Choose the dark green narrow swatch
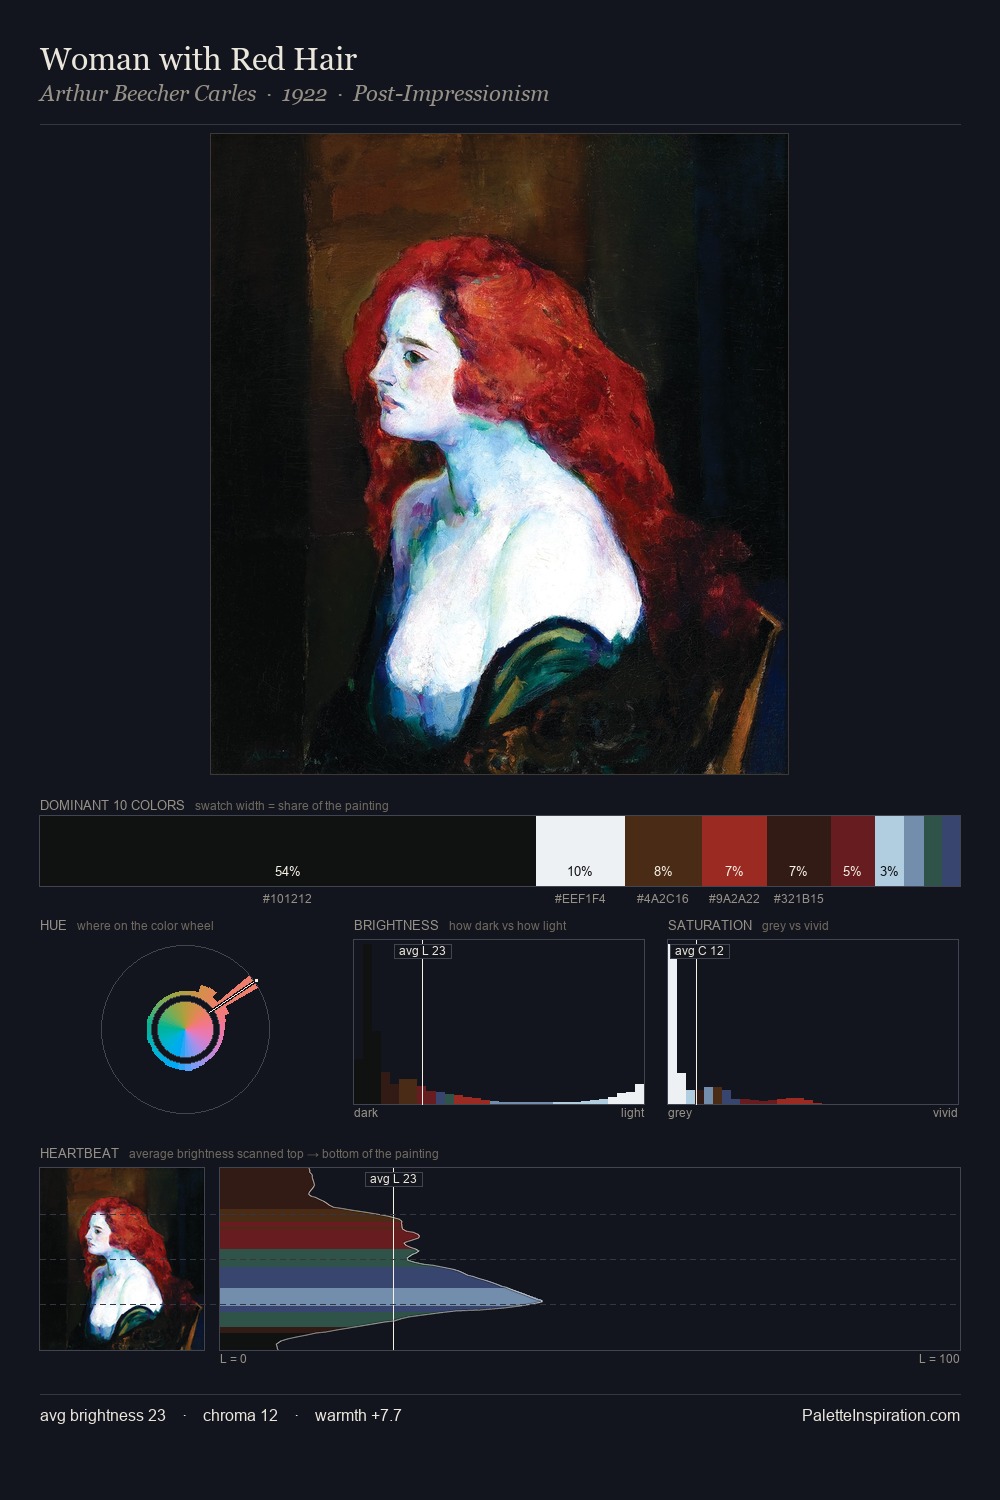Image resolution: width=1000 pixels, height=1500 pixels. (933, 851)
